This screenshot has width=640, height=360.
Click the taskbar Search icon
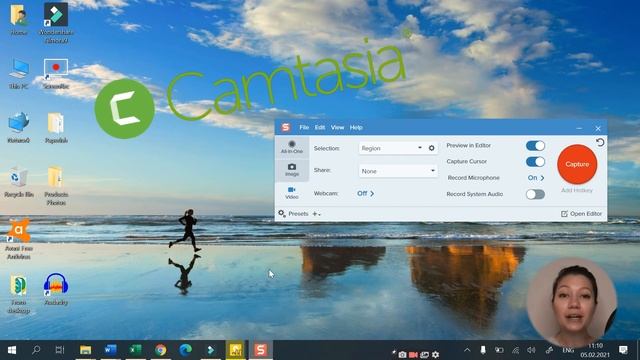(x=36, y=350)
